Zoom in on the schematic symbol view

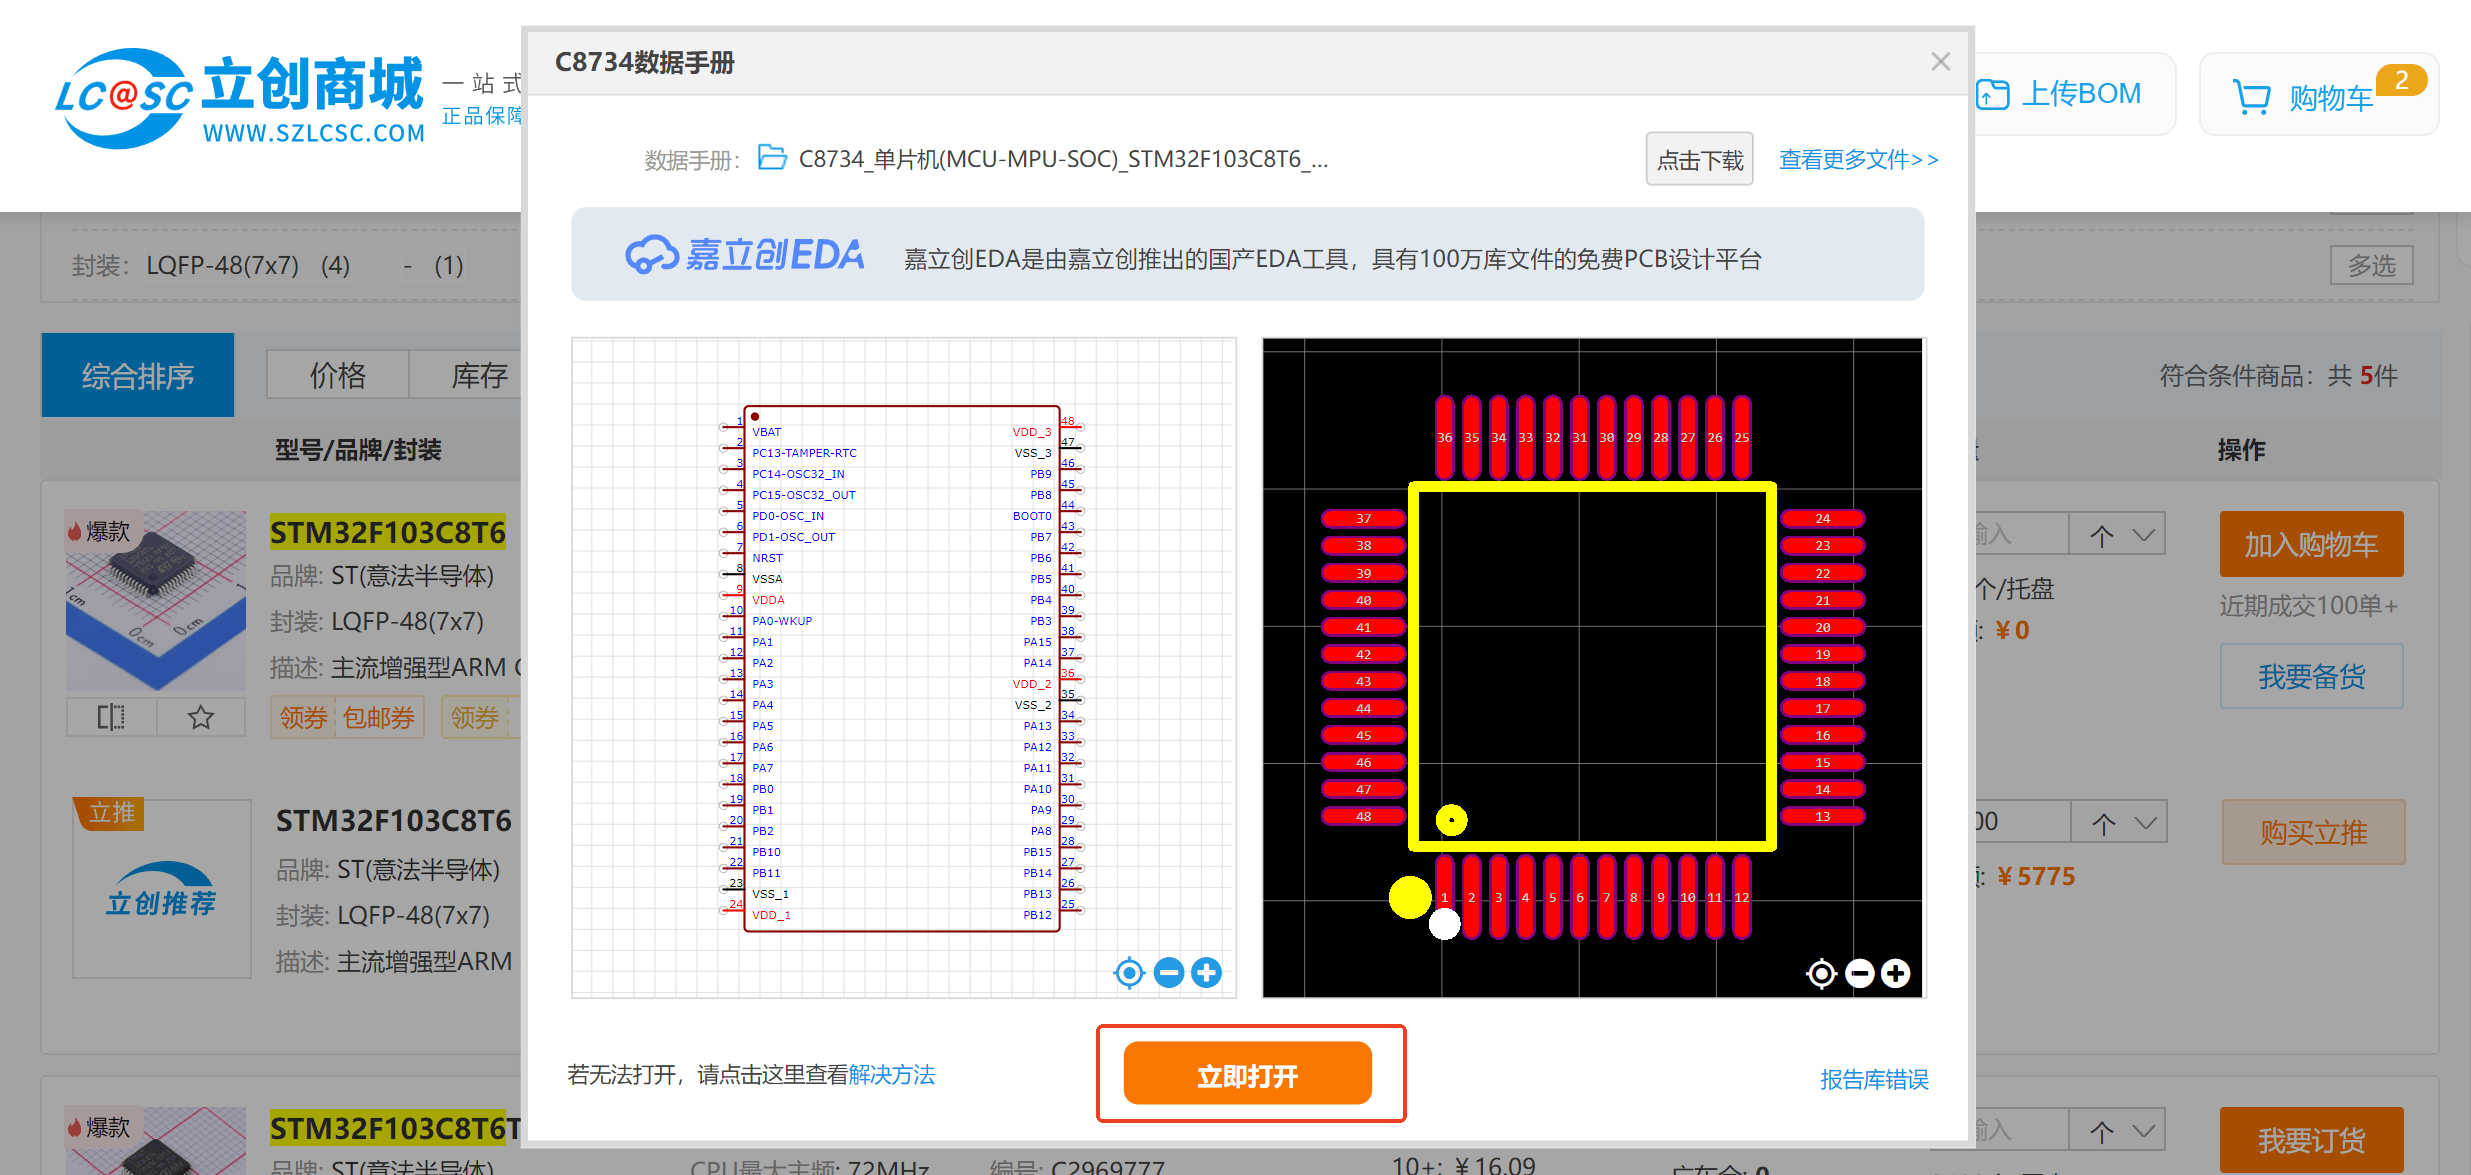coord(1206,972)
